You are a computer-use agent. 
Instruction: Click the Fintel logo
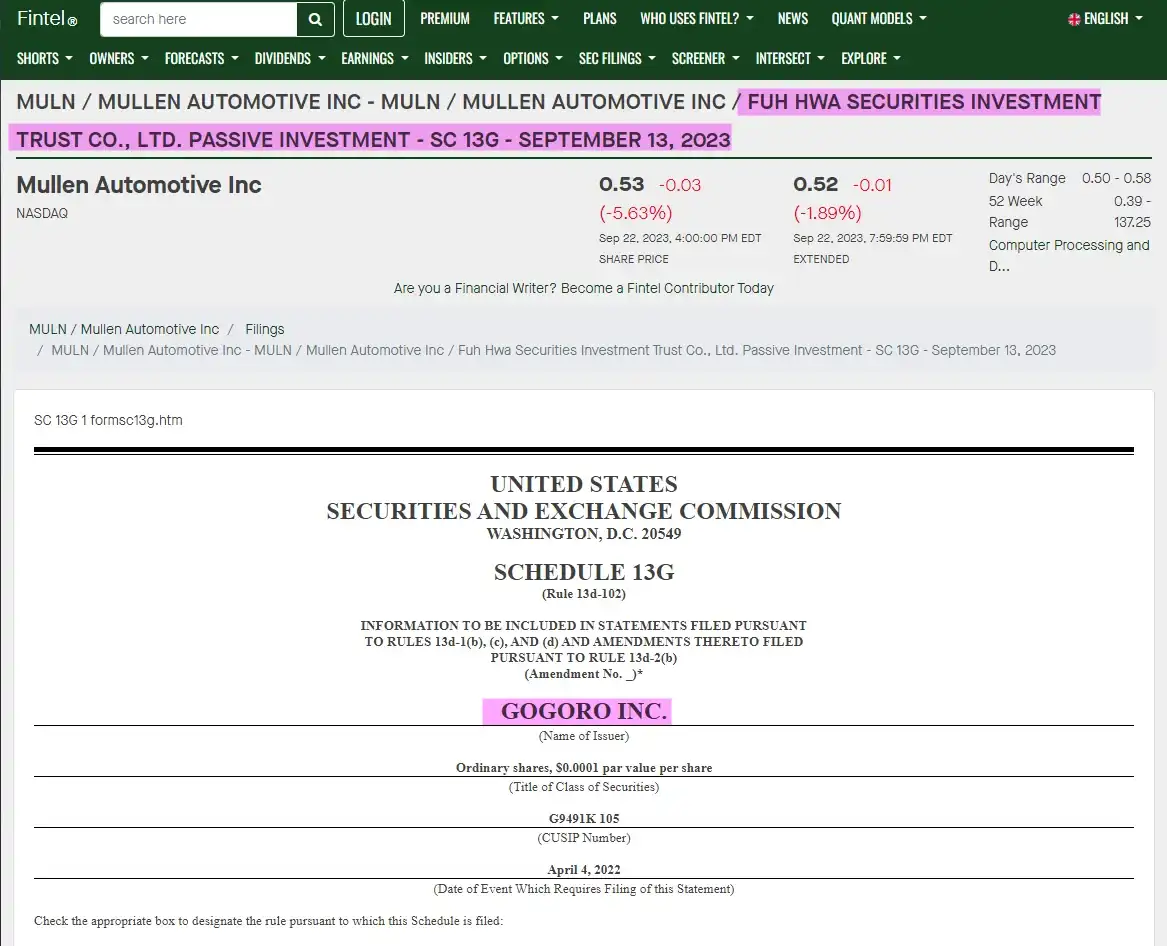(x=46, y=19)
